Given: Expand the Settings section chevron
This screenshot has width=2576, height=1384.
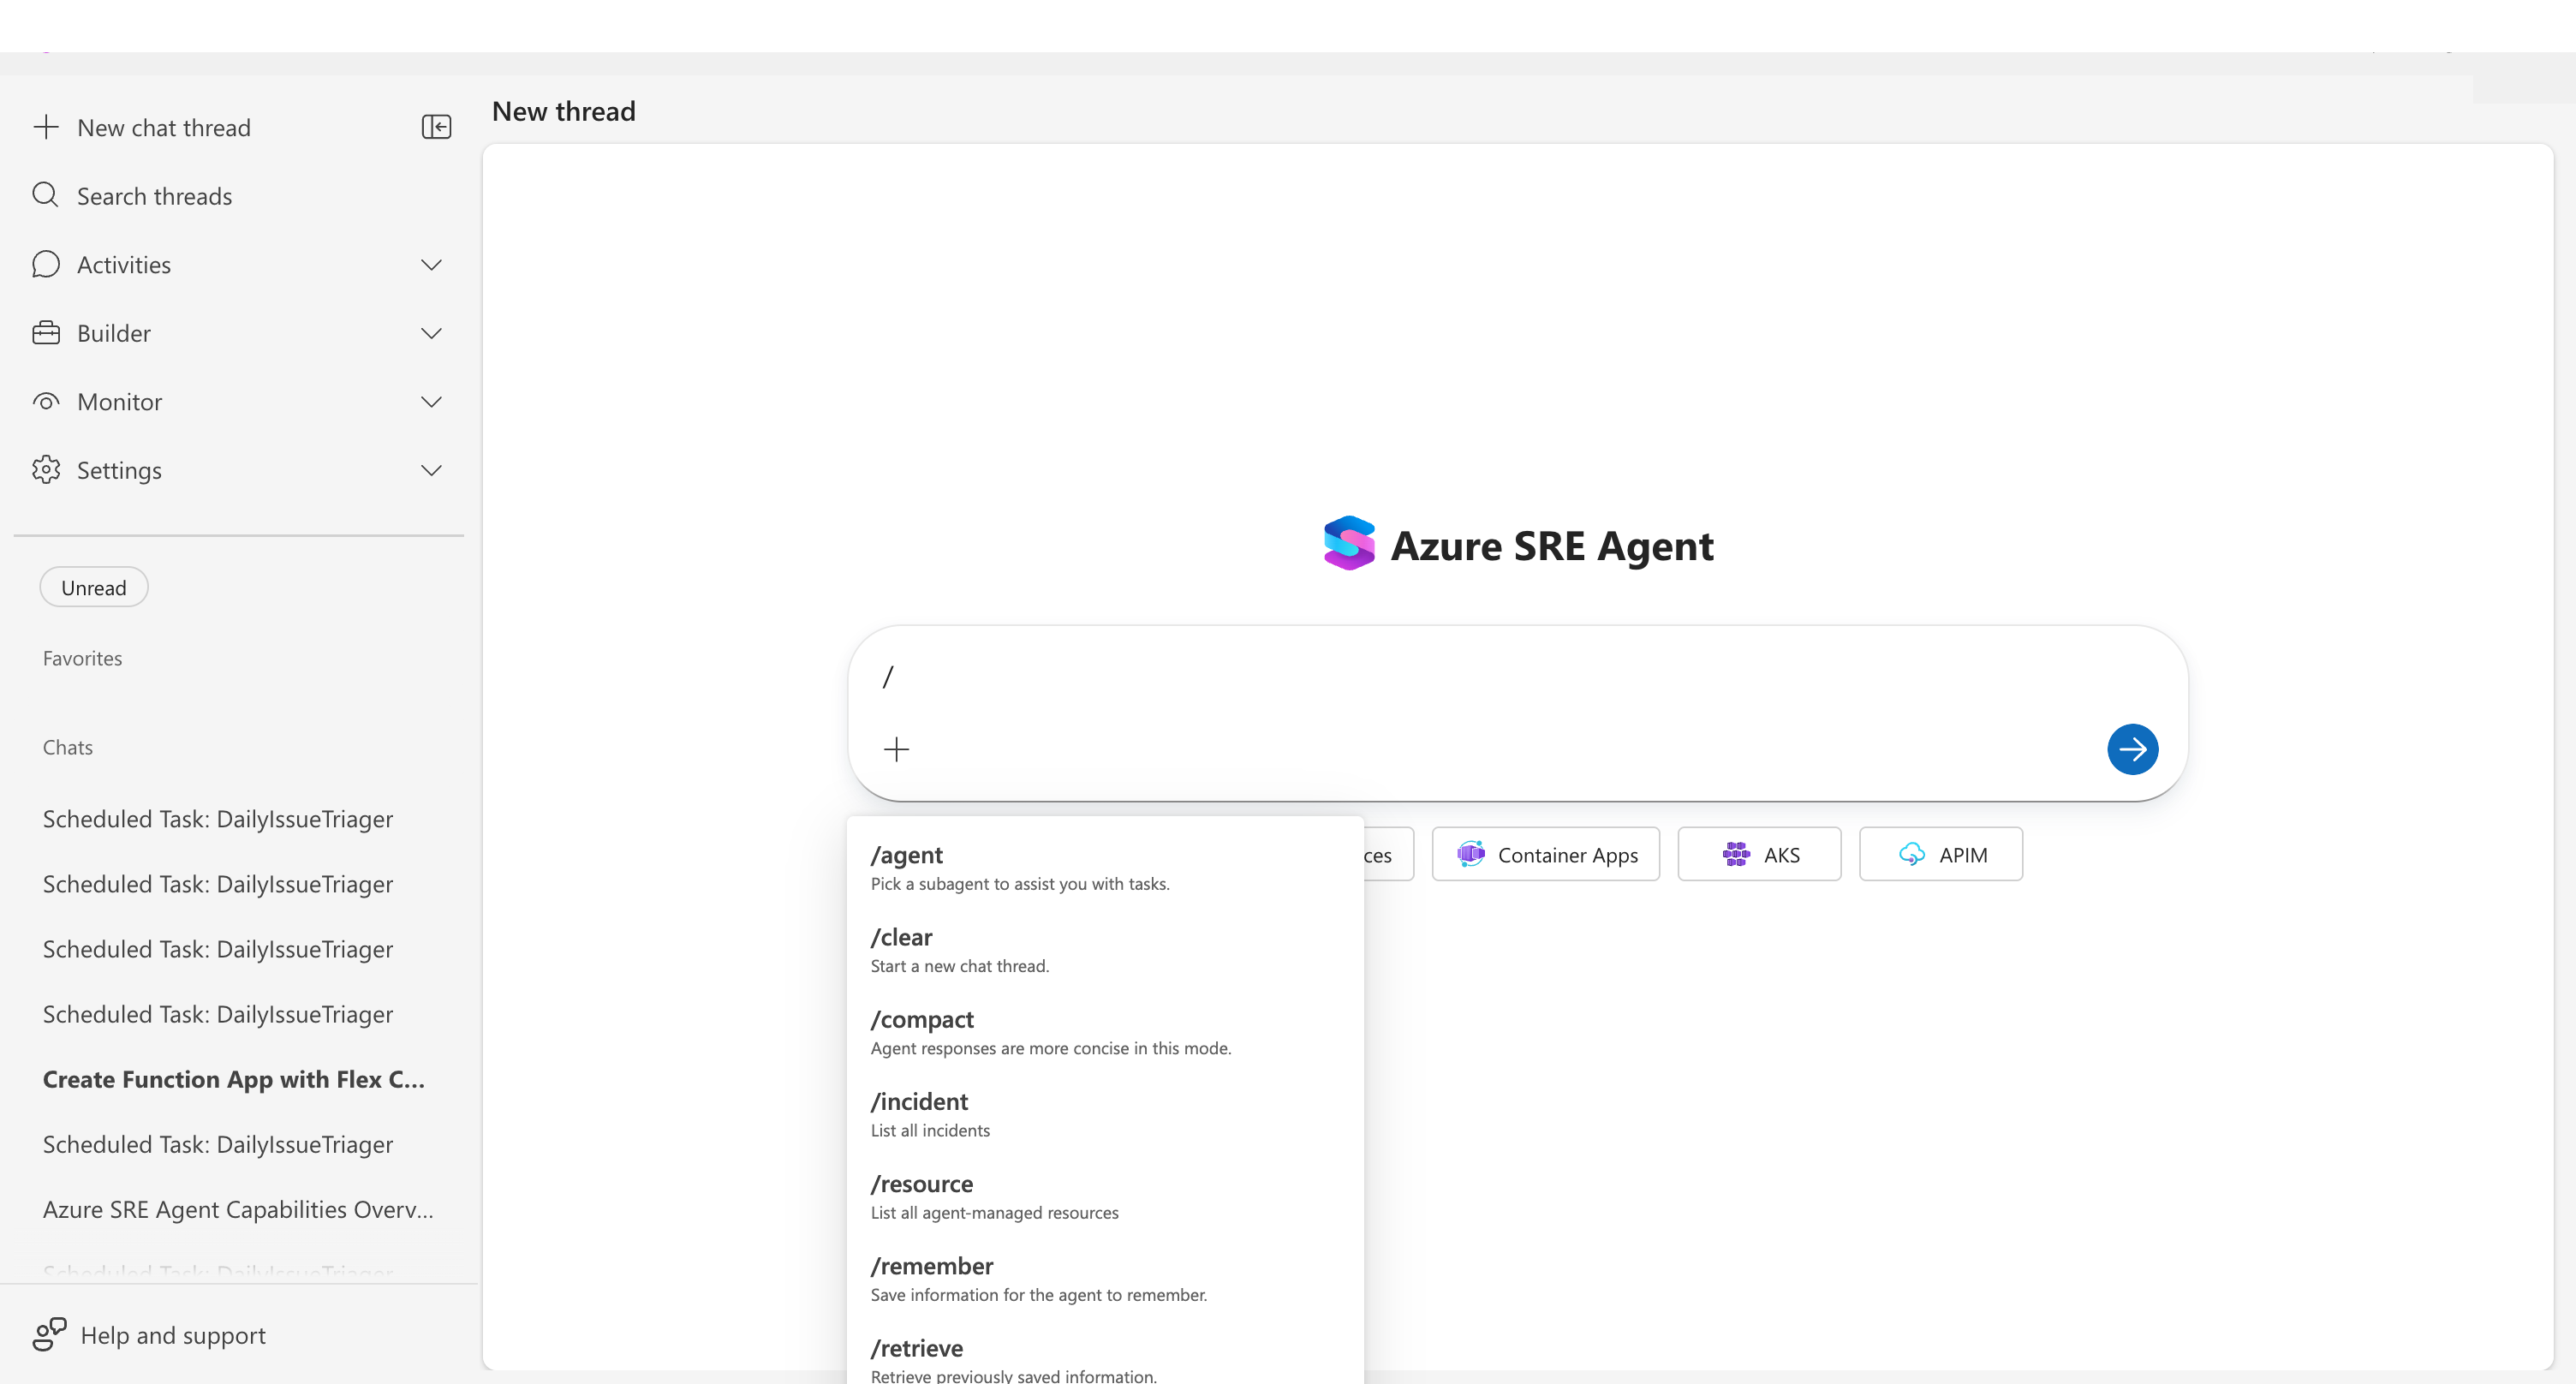Looking at the screenshot, I should [431, 471].
